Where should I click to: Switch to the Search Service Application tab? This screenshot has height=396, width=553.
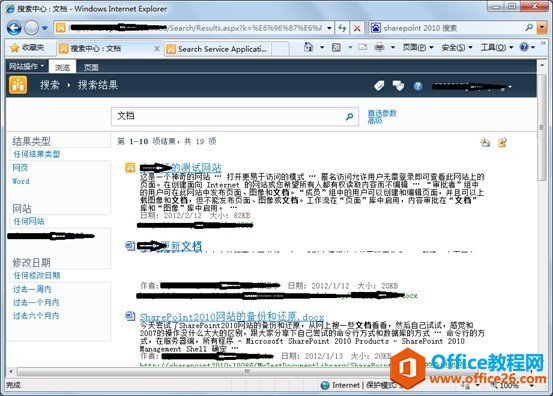(x=218, y=49)
